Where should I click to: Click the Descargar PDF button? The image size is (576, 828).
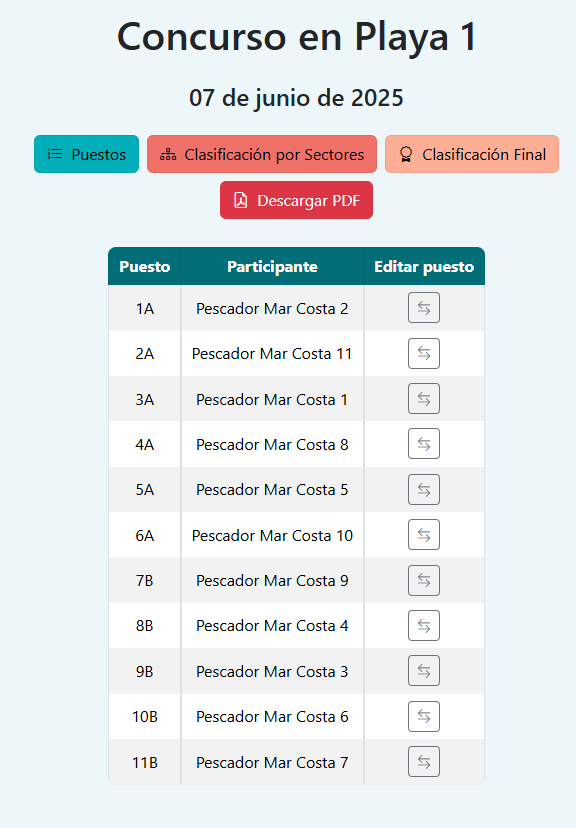[296, 200]
